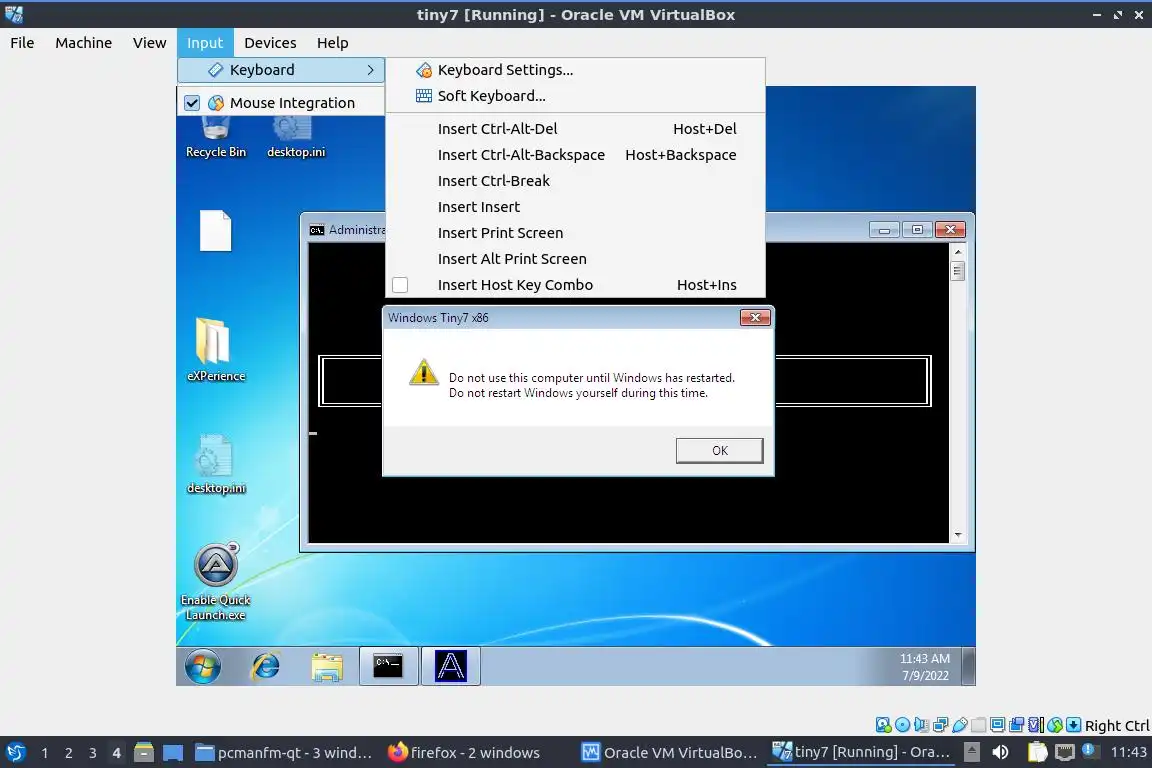This screenshot has height=768, width=1152.
Task: Click the host panel clock 11:43
Action: coord(1128,753)
